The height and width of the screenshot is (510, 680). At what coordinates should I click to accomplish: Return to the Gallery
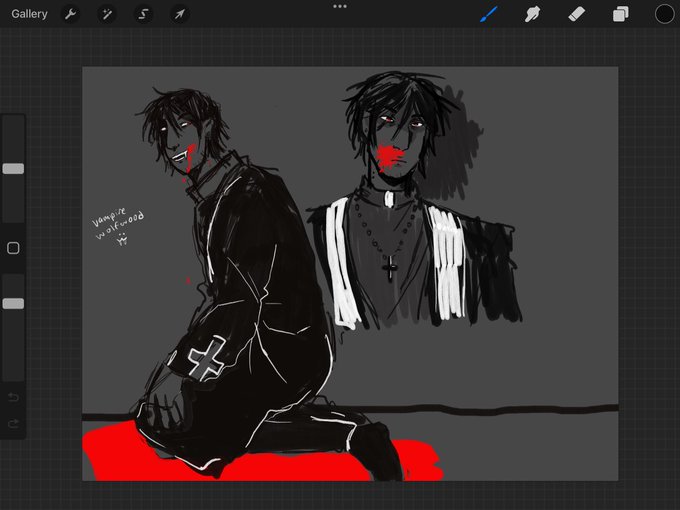pos(29,14)
